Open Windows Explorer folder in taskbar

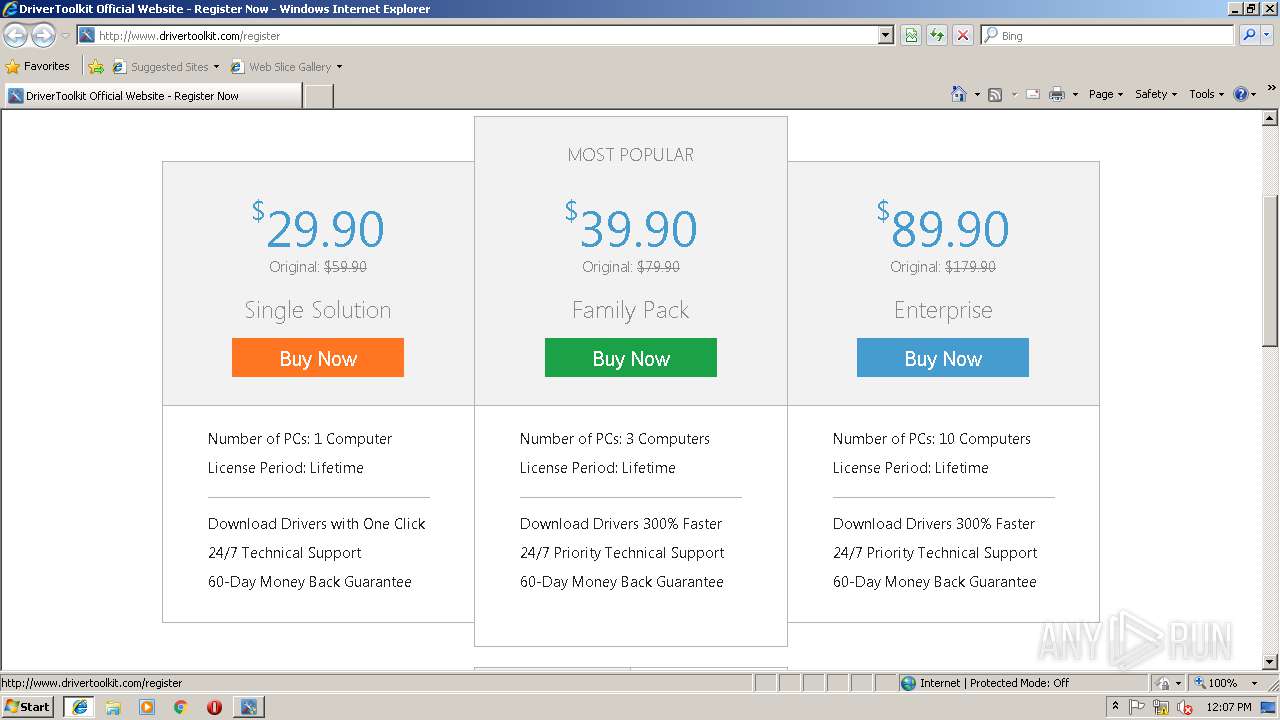[x=113, y=707]
